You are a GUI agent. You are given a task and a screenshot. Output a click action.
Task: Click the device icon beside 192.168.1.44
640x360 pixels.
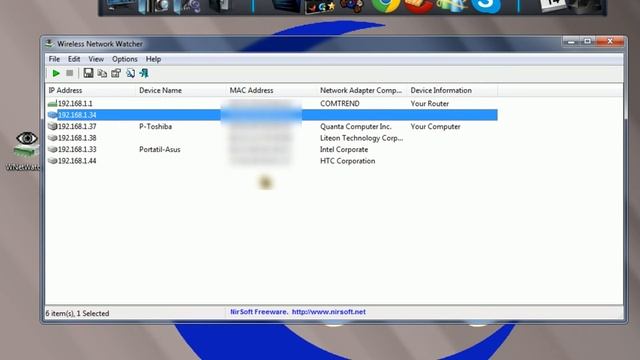[x=52, y=161]
